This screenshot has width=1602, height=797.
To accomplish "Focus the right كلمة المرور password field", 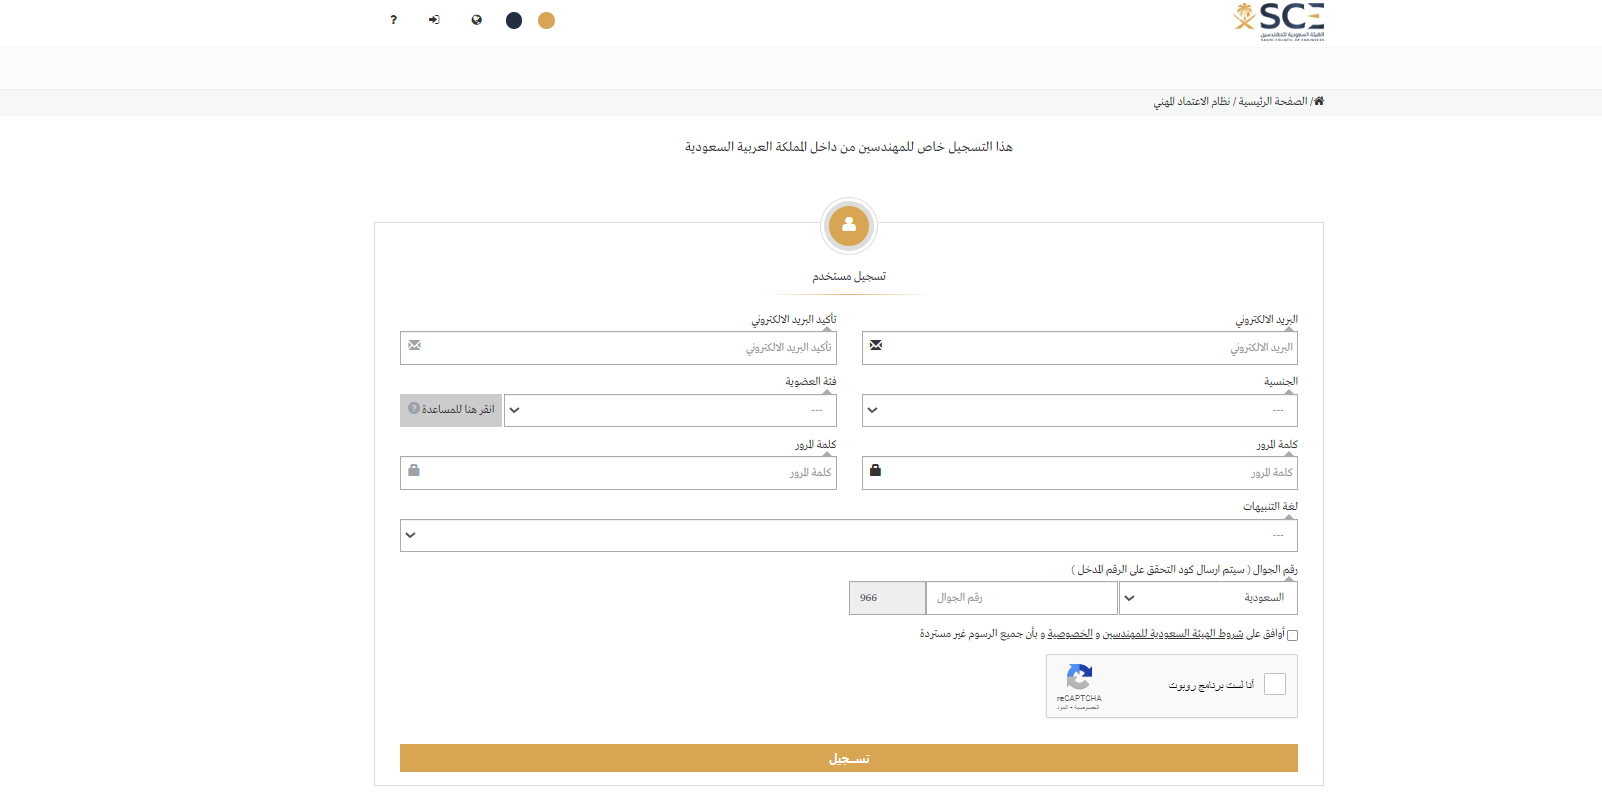I will [x=1080, y=473].
